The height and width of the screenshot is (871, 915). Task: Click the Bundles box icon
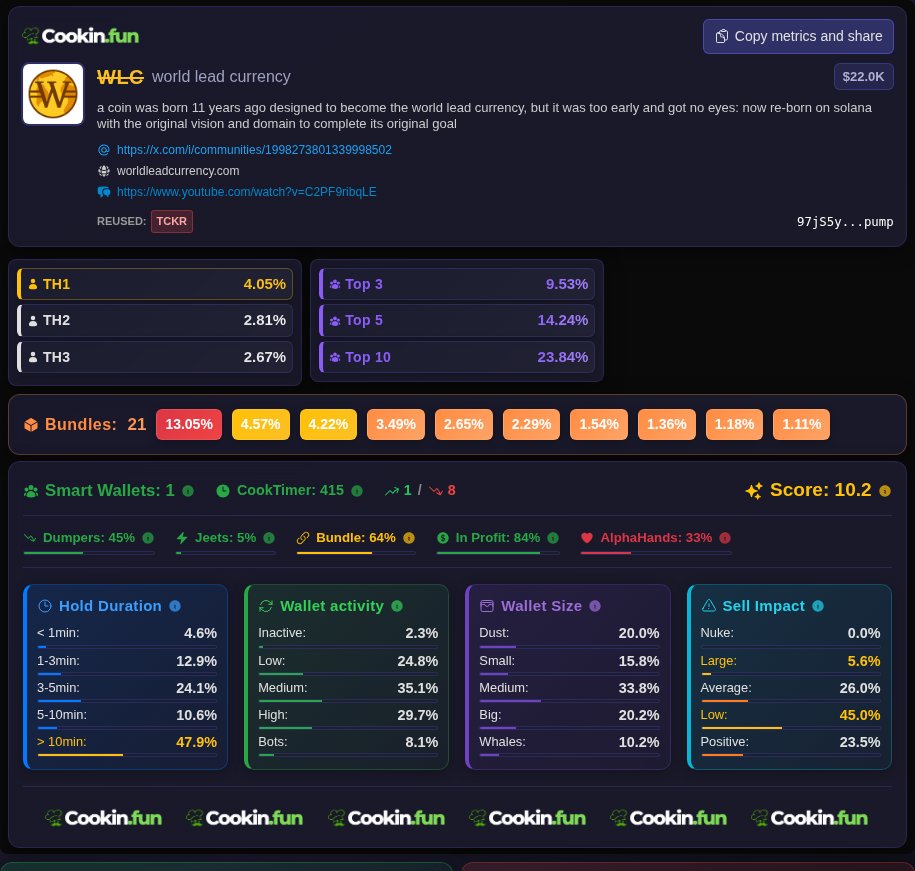(x=31, y=425)
